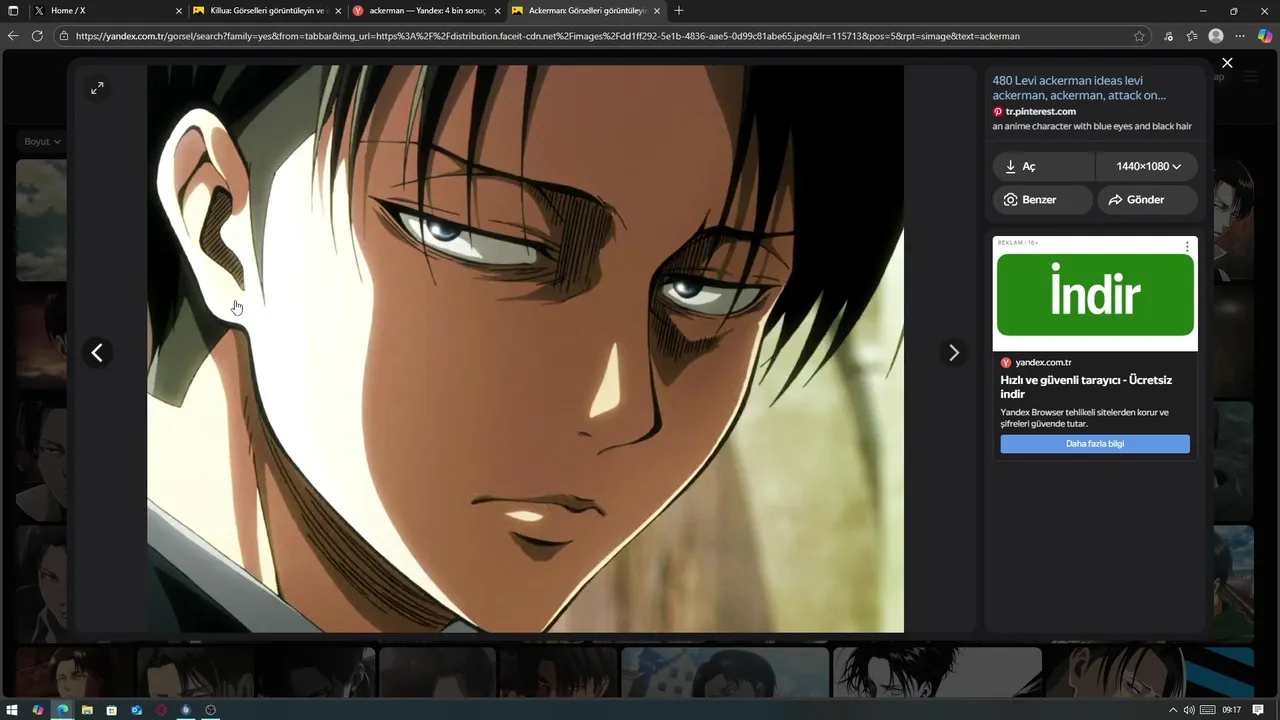Screen dimensions: 1280x720
Task: Close the image viewer overlay
Action: tap(1227, 63)
